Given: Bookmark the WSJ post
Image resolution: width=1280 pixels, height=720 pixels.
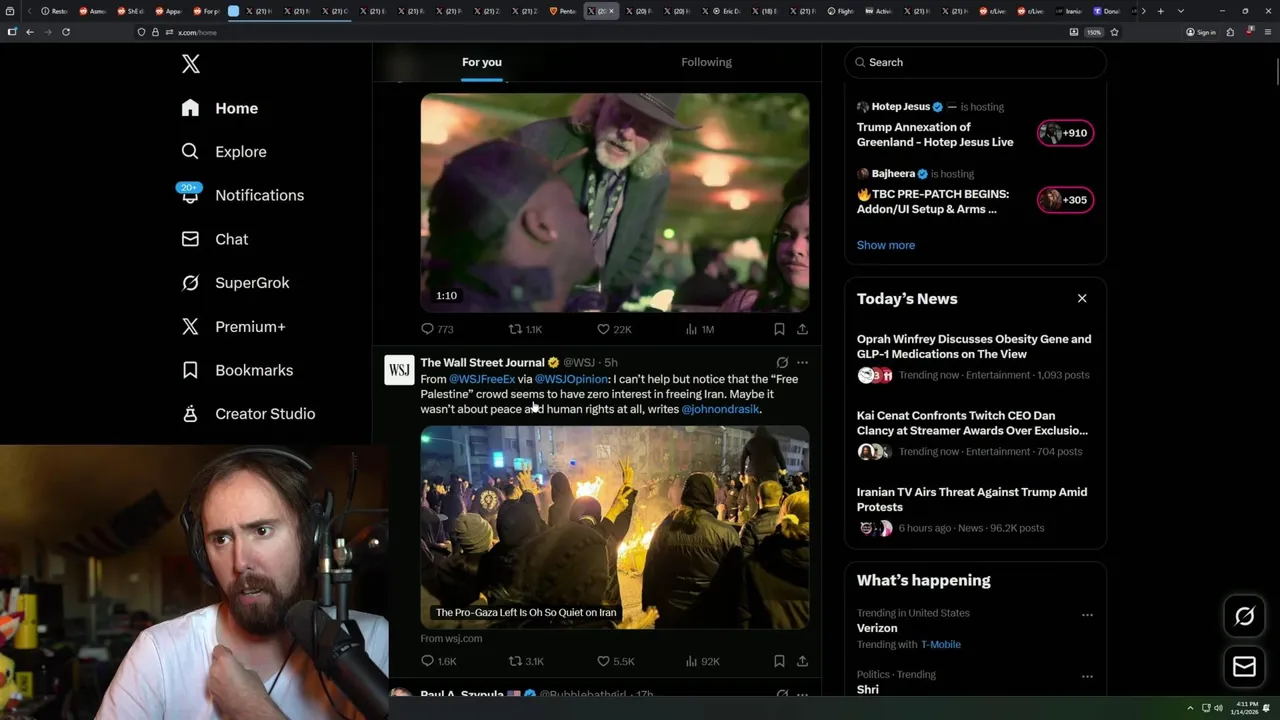Looking at the screenshot, I should point(779,661).
